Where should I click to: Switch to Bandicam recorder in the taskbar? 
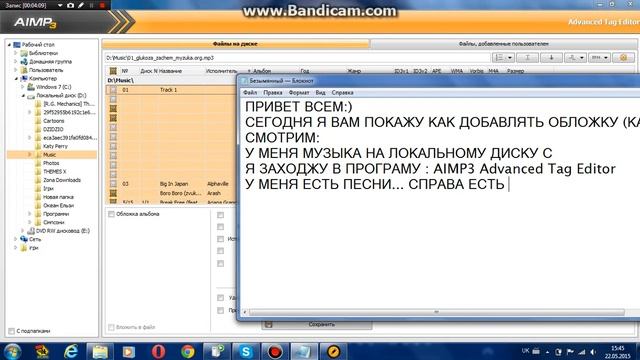pyautogui.click(x=275, y=351)
